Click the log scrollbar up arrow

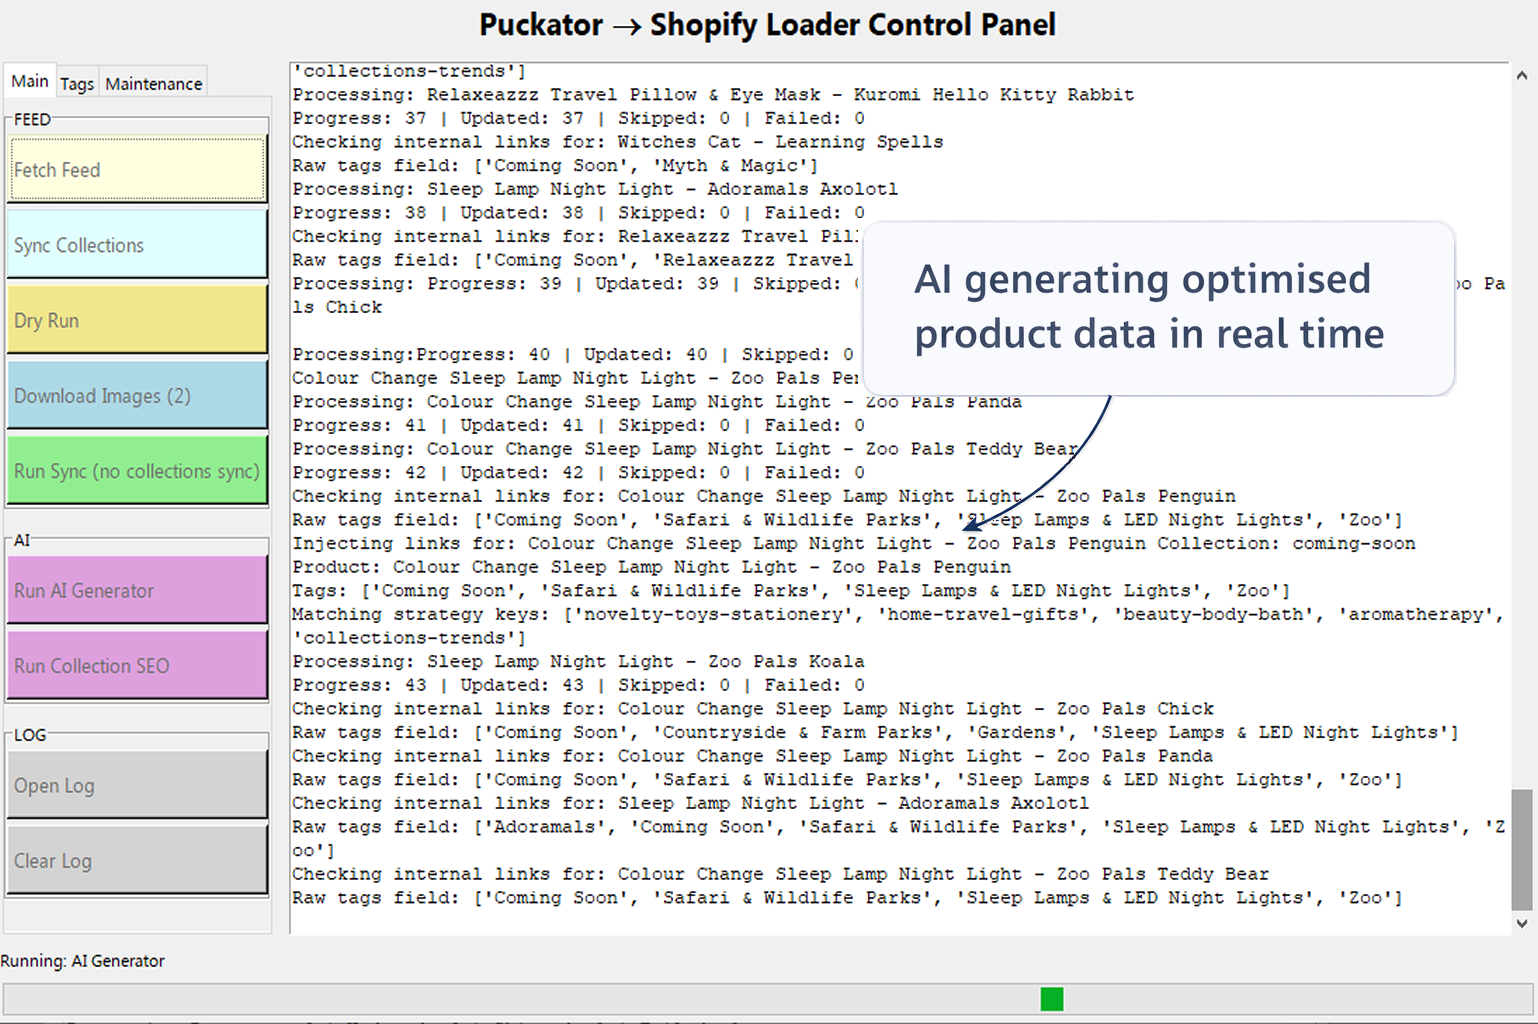tap(1521, 75)
